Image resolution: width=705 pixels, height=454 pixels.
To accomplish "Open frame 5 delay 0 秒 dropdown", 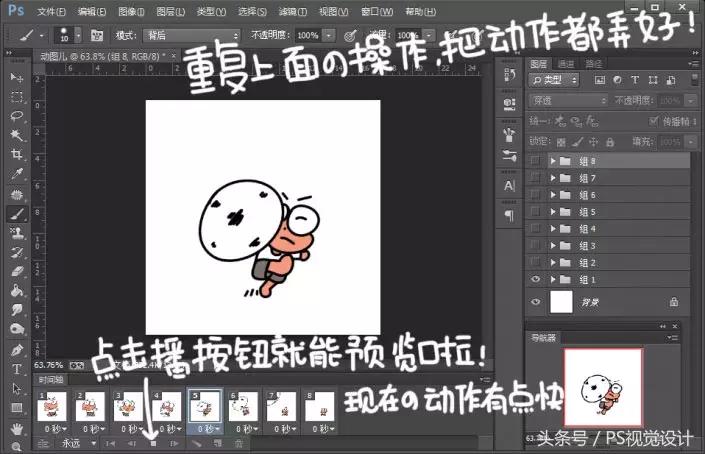I will click(207, 429).
